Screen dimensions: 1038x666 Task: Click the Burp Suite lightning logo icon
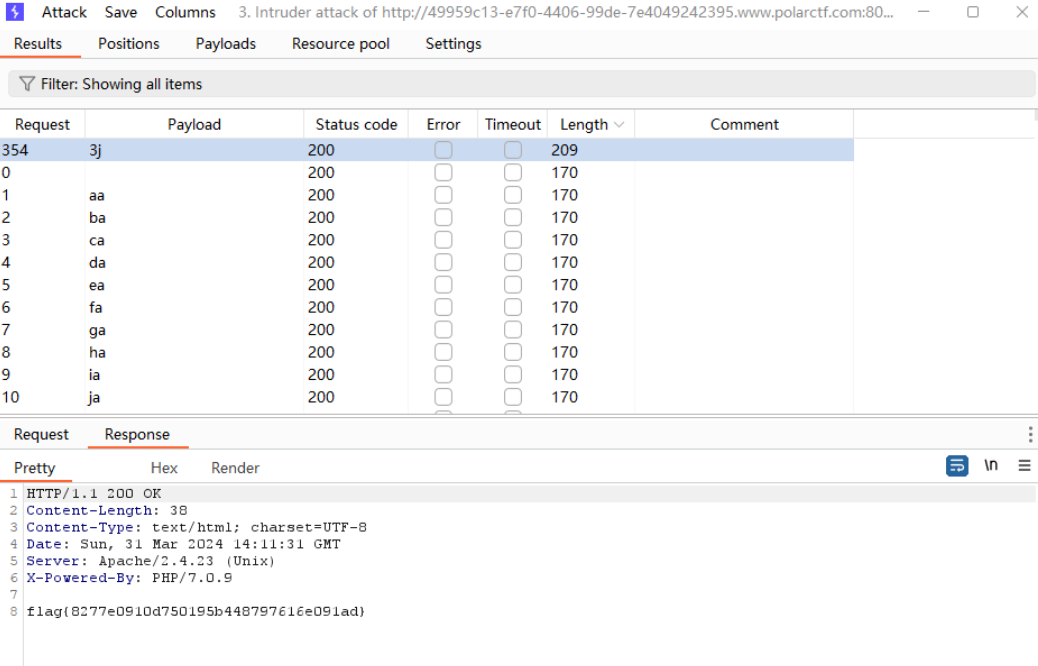[15, 12]
